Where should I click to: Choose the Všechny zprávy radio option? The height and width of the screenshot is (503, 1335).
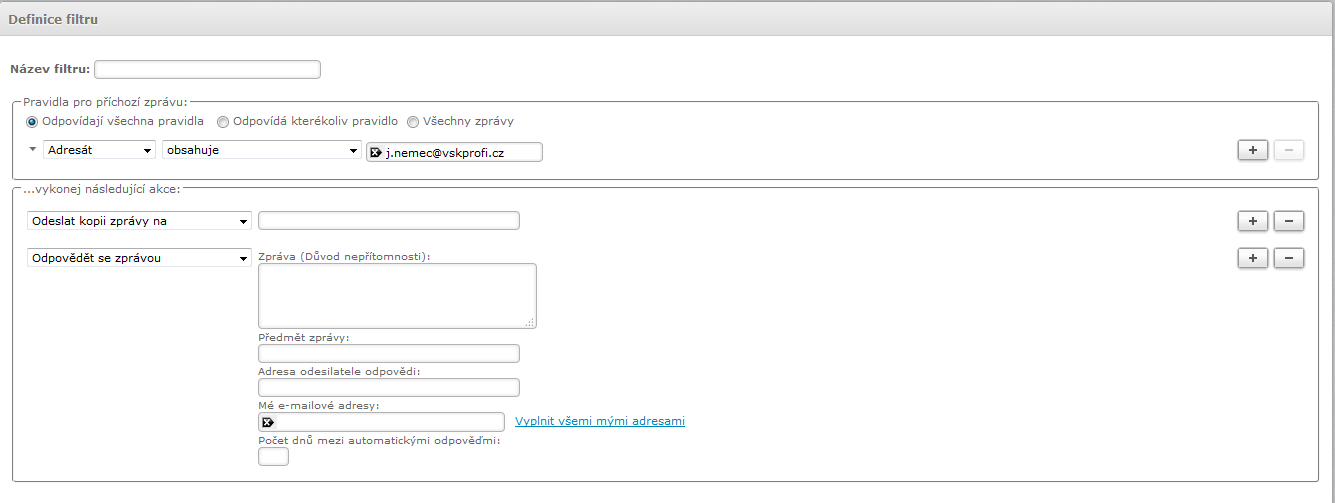[412, 122]
